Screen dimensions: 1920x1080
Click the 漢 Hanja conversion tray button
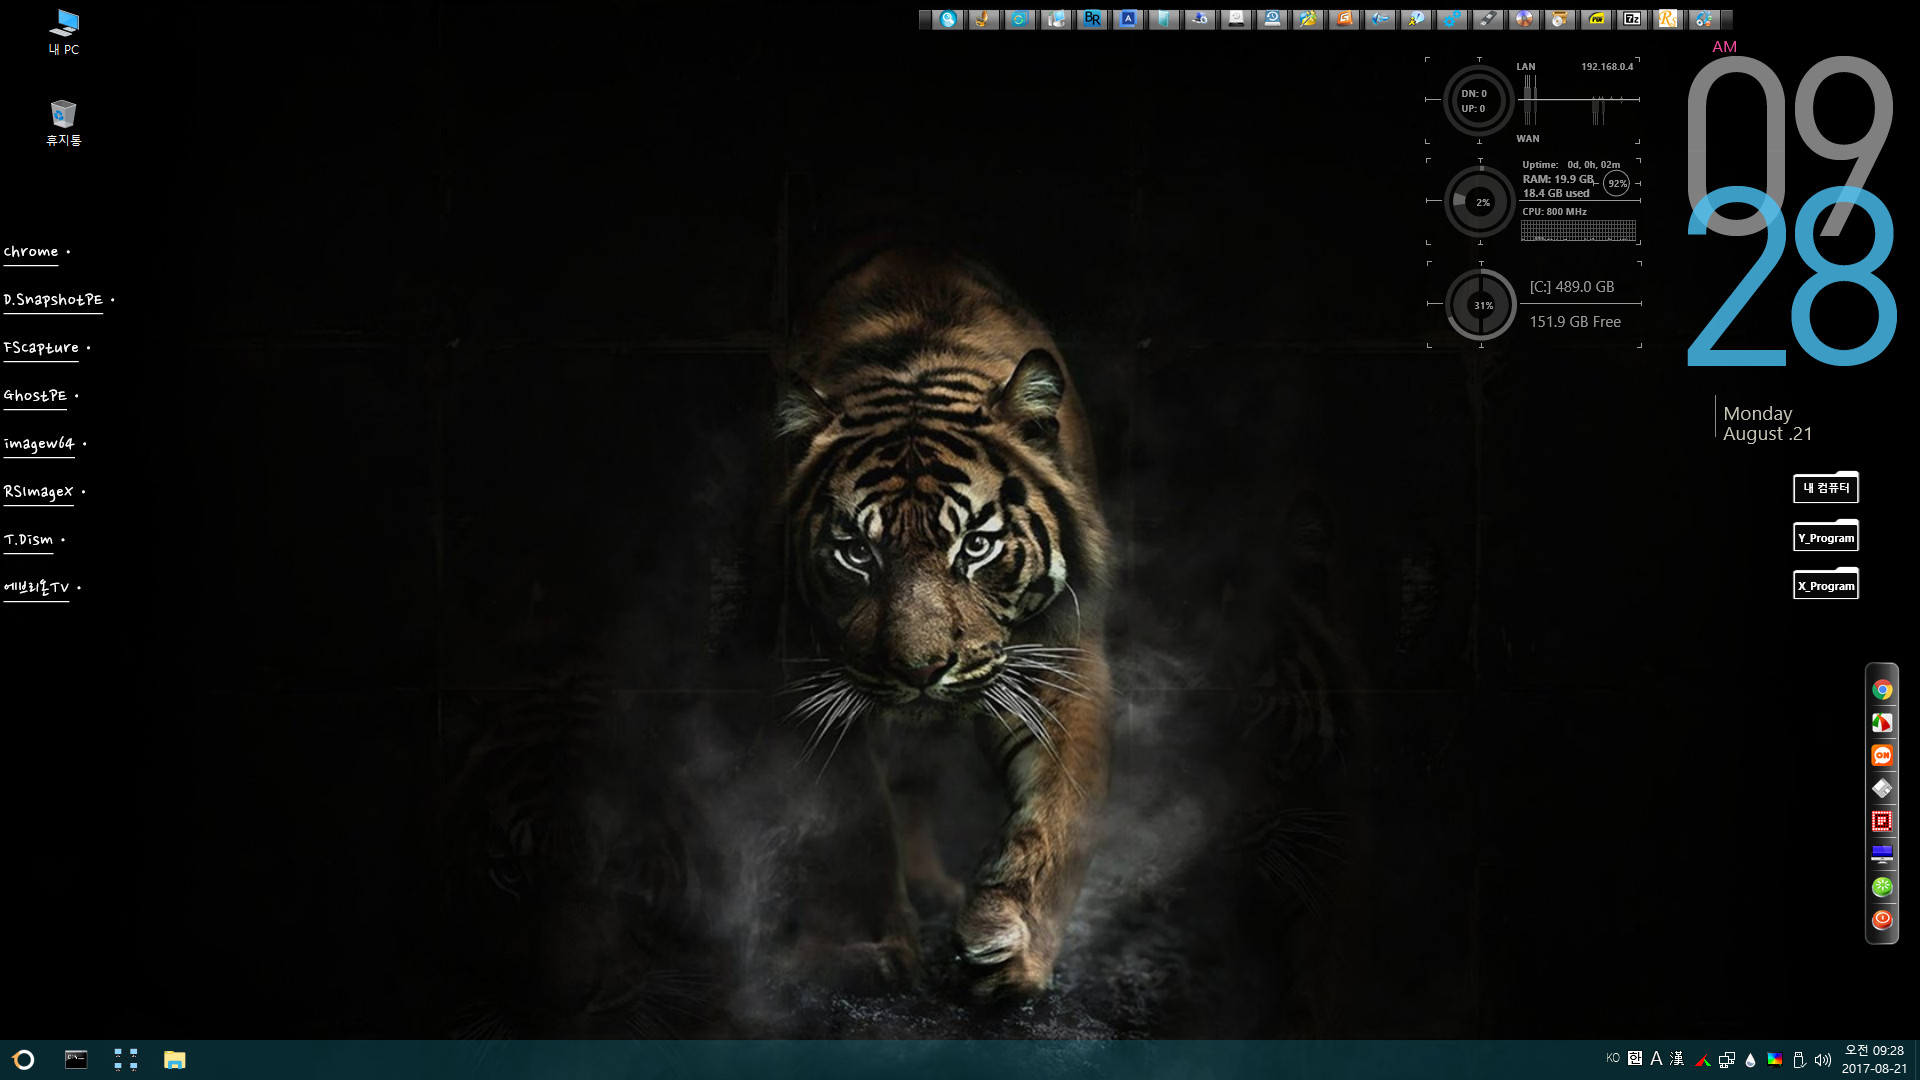[x=1677, y=1058]
